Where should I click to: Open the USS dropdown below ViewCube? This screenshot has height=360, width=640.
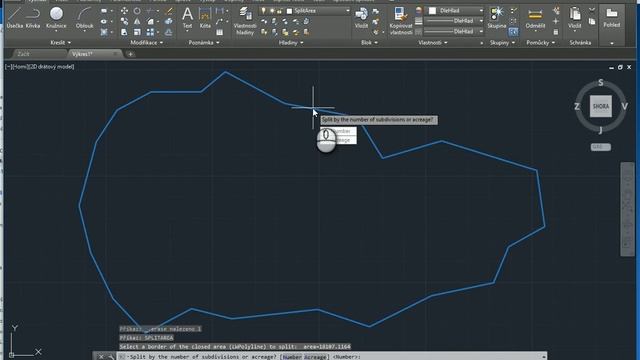[601, 147]
